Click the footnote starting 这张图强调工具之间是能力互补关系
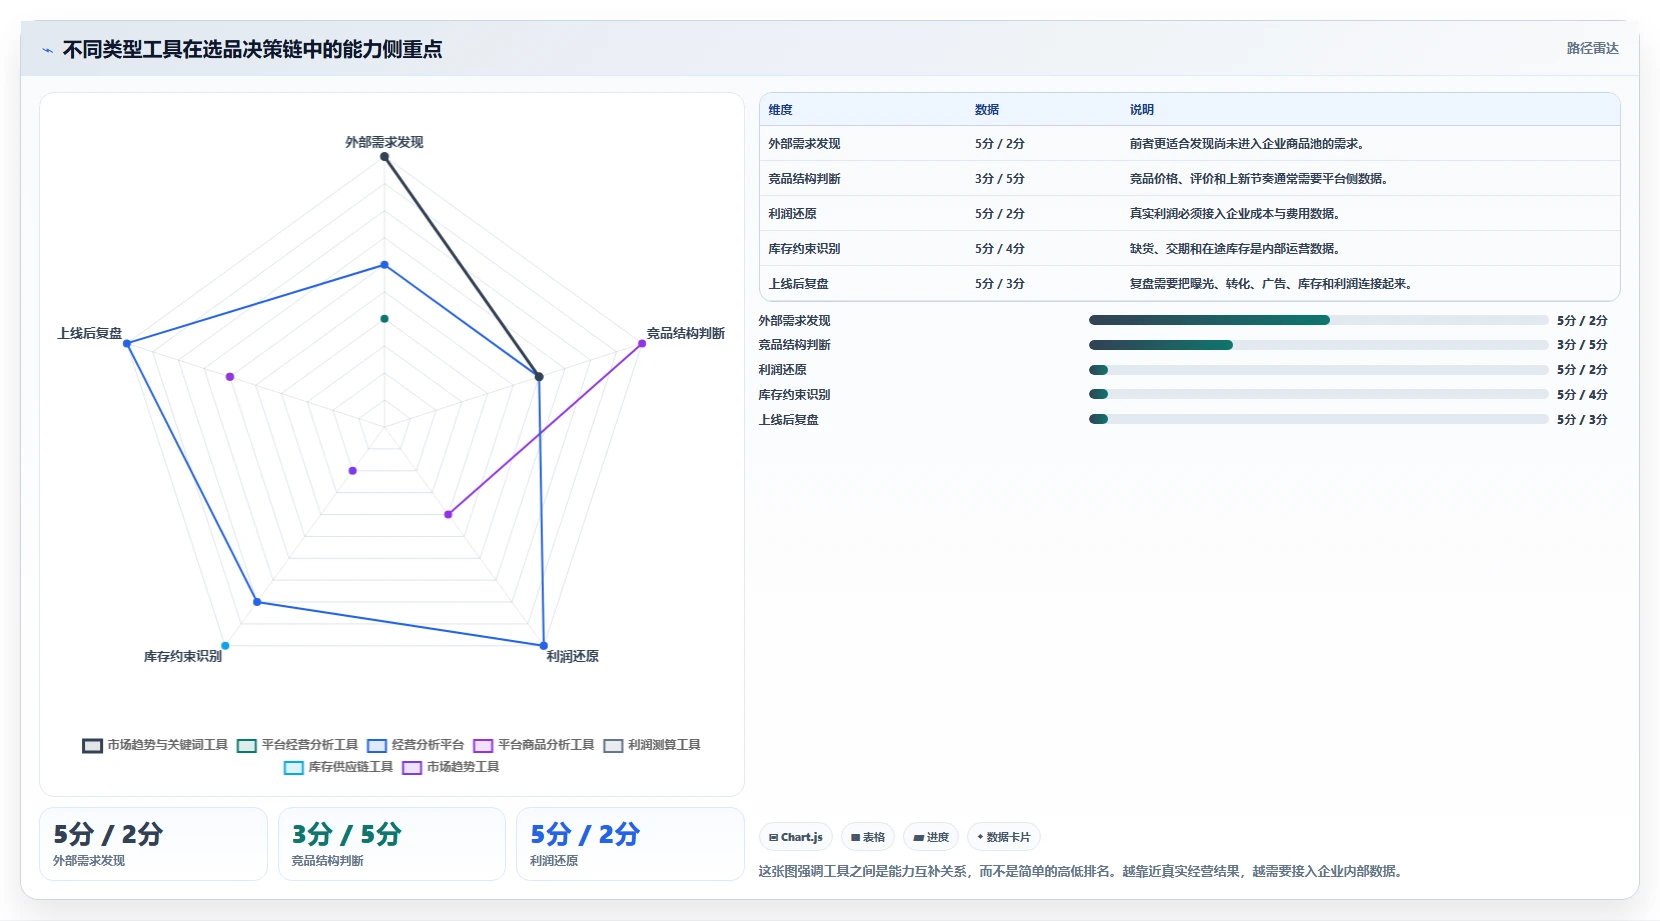 tap(1082, 872)
